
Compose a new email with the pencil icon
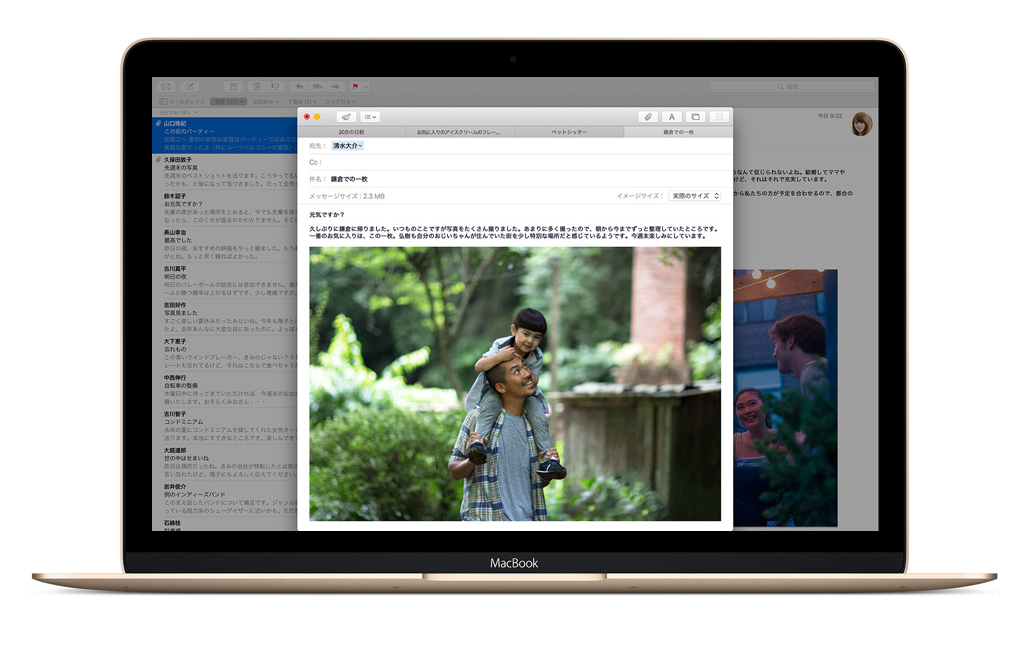(190, 86)
